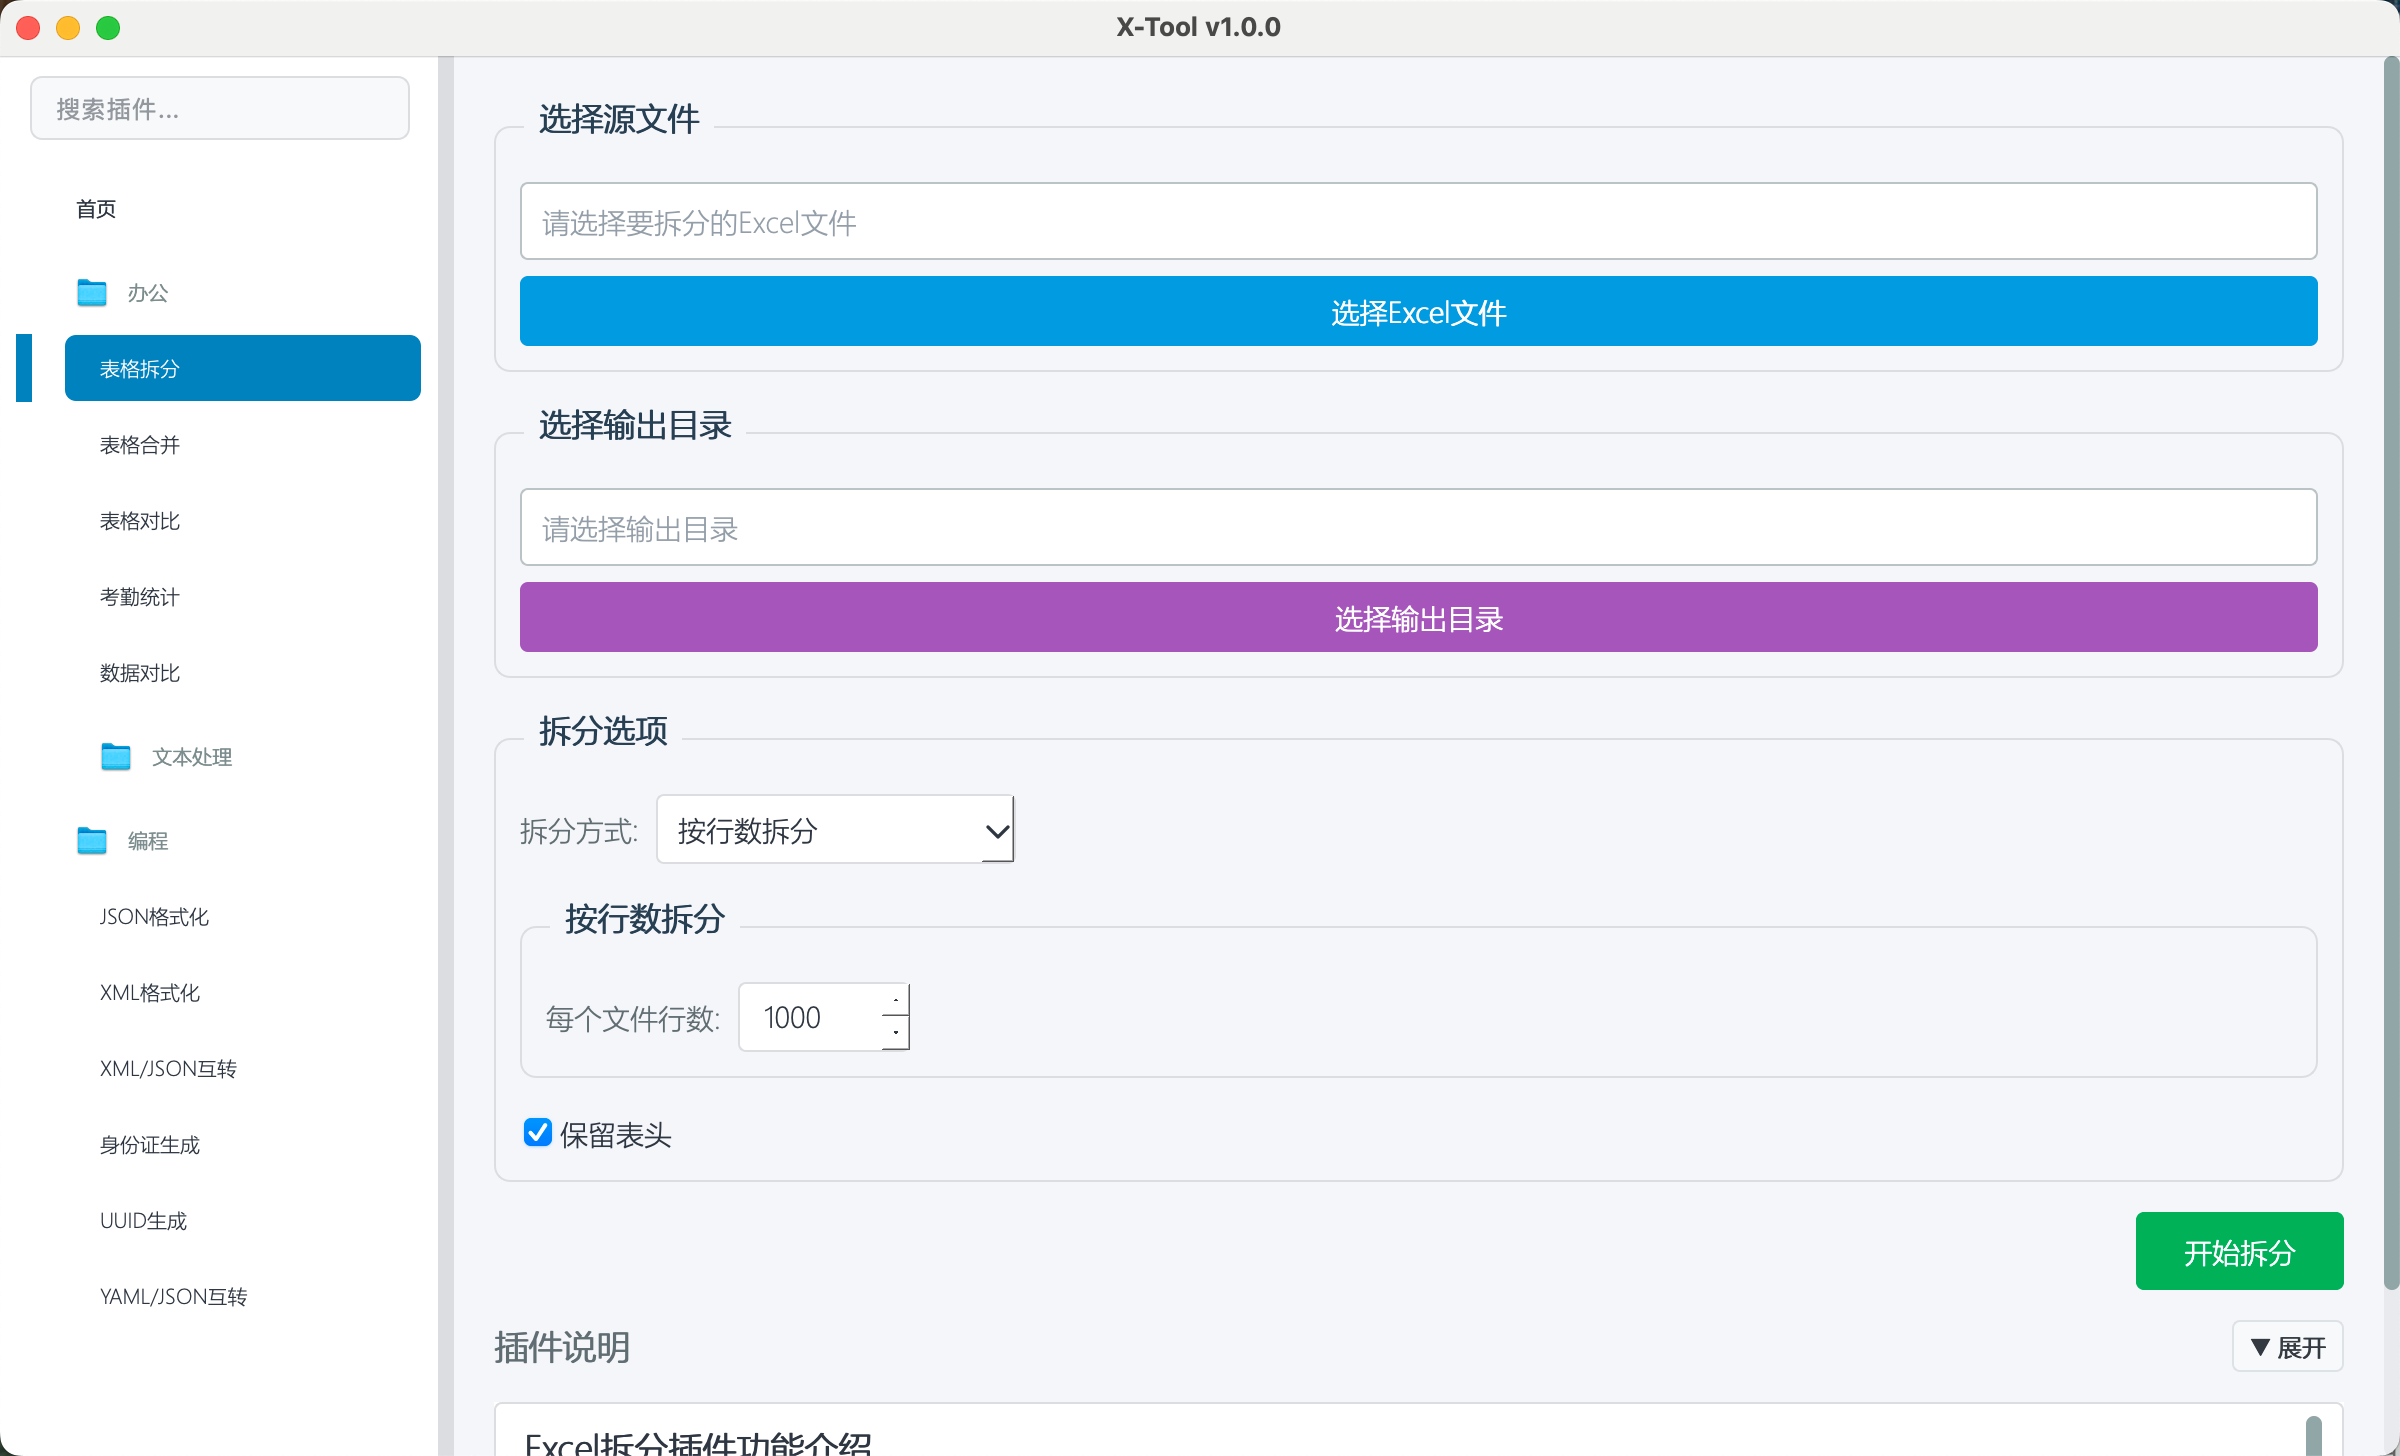The height and width of the screenshot is (1456, 2400).
Task: Expand the 插件说明 section with 展开
Action: pos(2288,1347)
